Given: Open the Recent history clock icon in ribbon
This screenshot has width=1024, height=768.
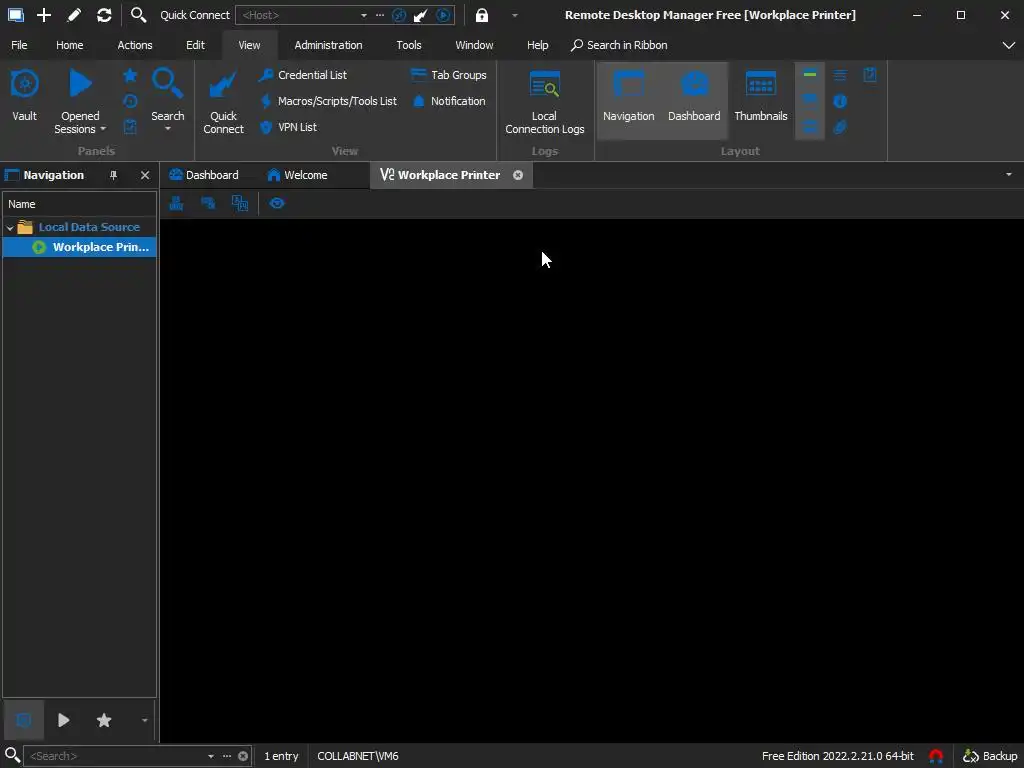Looking at the screenshot, I should [130, 101].
